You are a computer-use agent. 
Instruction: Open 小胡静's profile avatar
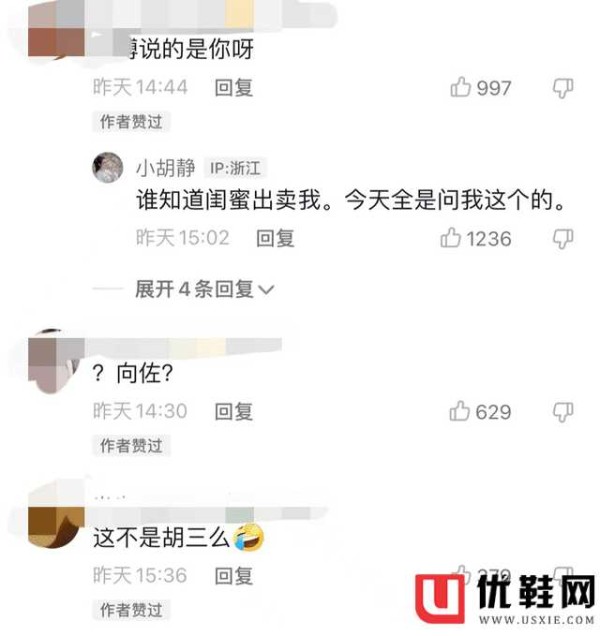pos(108,167)
